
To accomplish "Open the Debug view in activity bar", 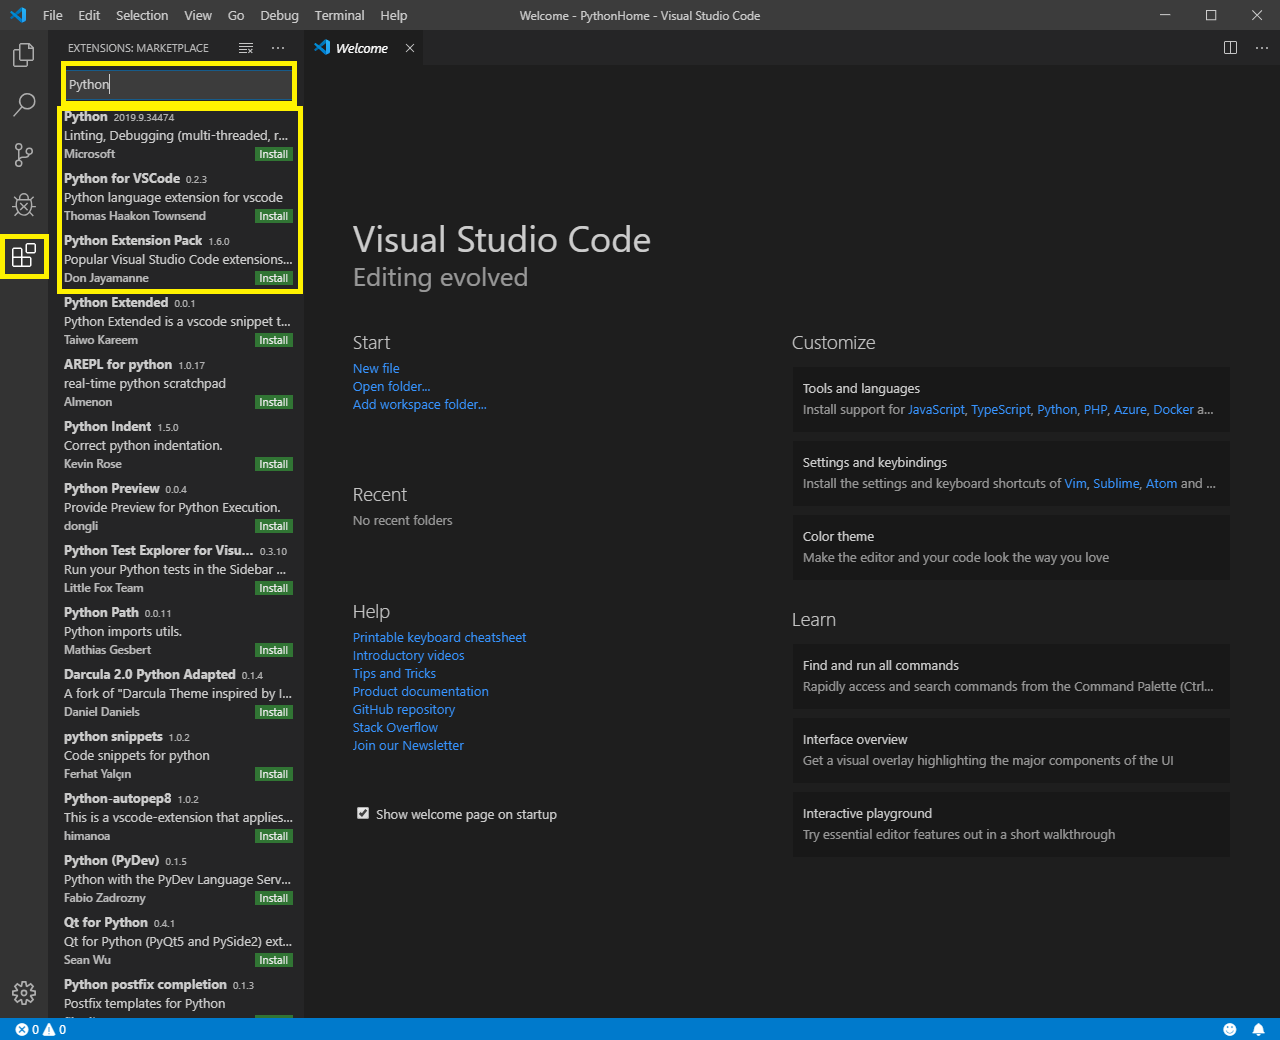I will point(24,205).
